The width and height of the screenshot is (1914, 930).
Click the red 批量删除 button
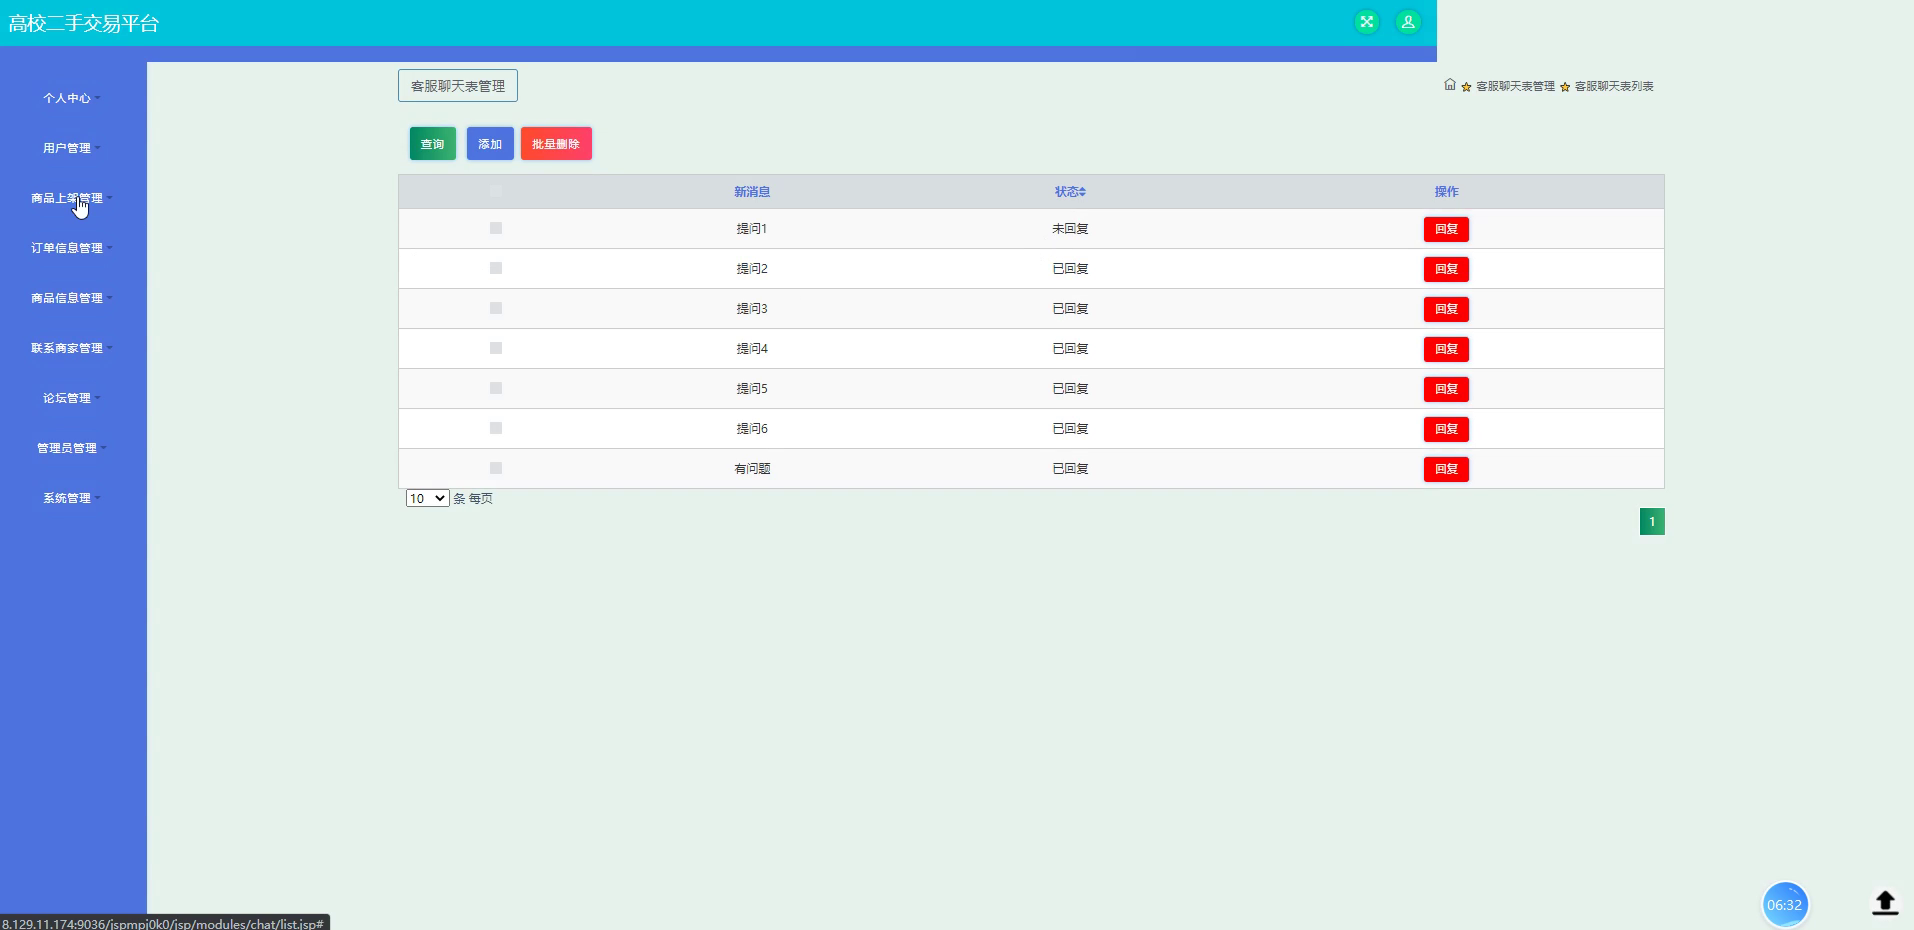(556, 144)
